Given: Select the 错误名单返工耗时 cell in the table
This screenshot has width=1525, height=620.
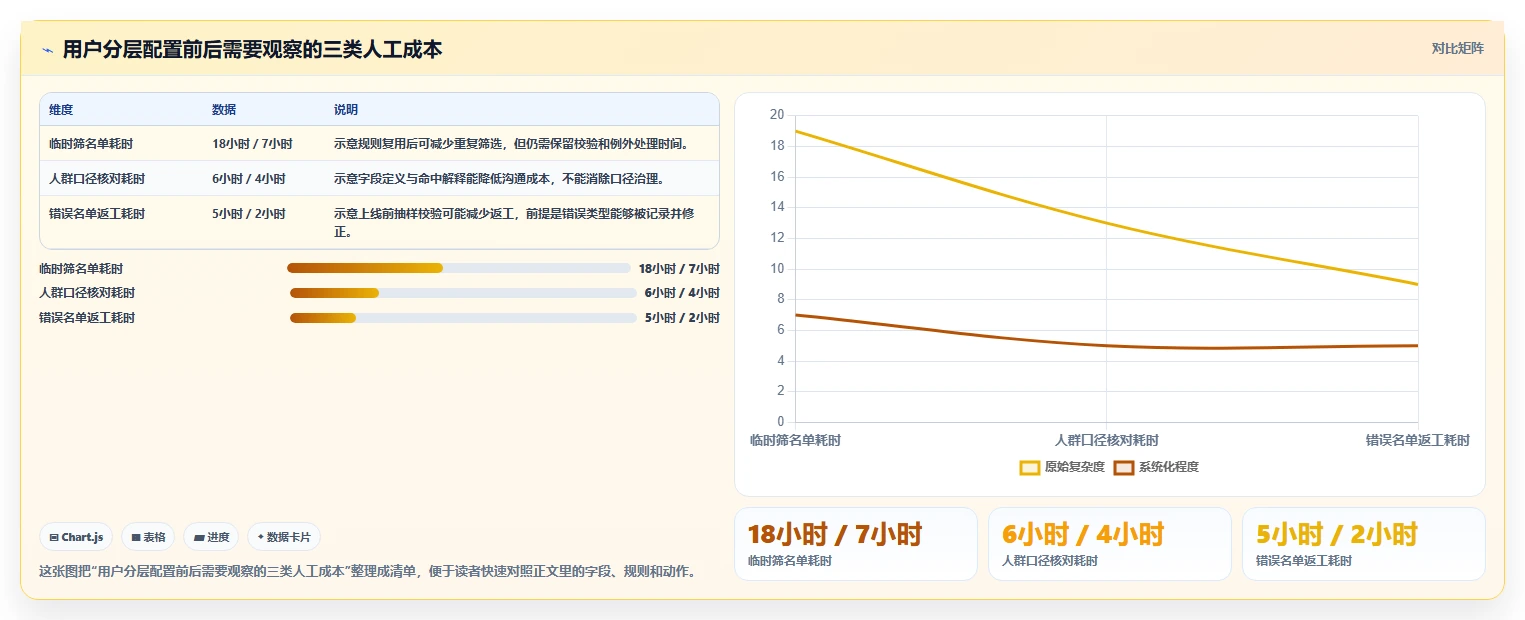Looking at the screenshot, I should coord(97,214).
